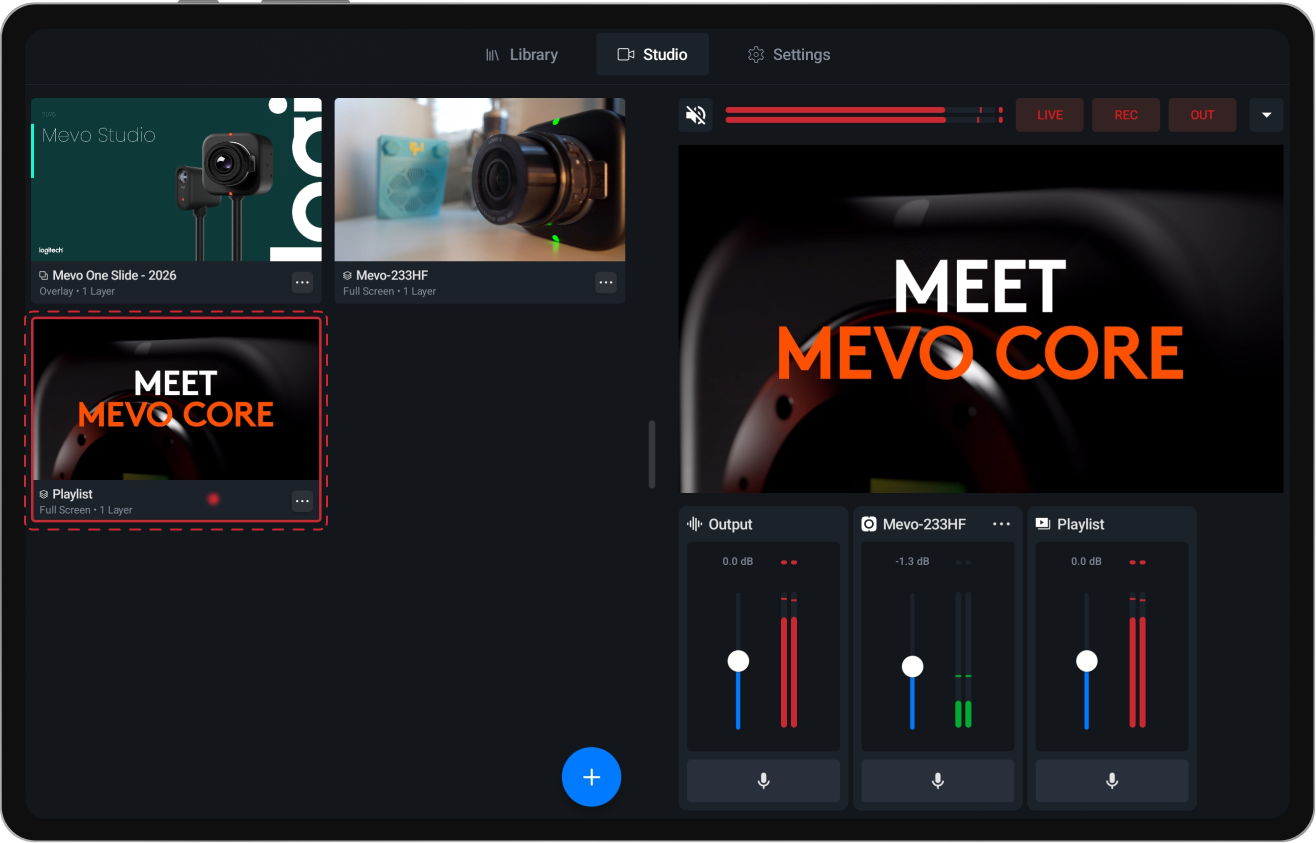Open options for Mevo One Slide - 2026 scene
Image resolution: width=1316 pixels, height=843 pixels.
302,282
